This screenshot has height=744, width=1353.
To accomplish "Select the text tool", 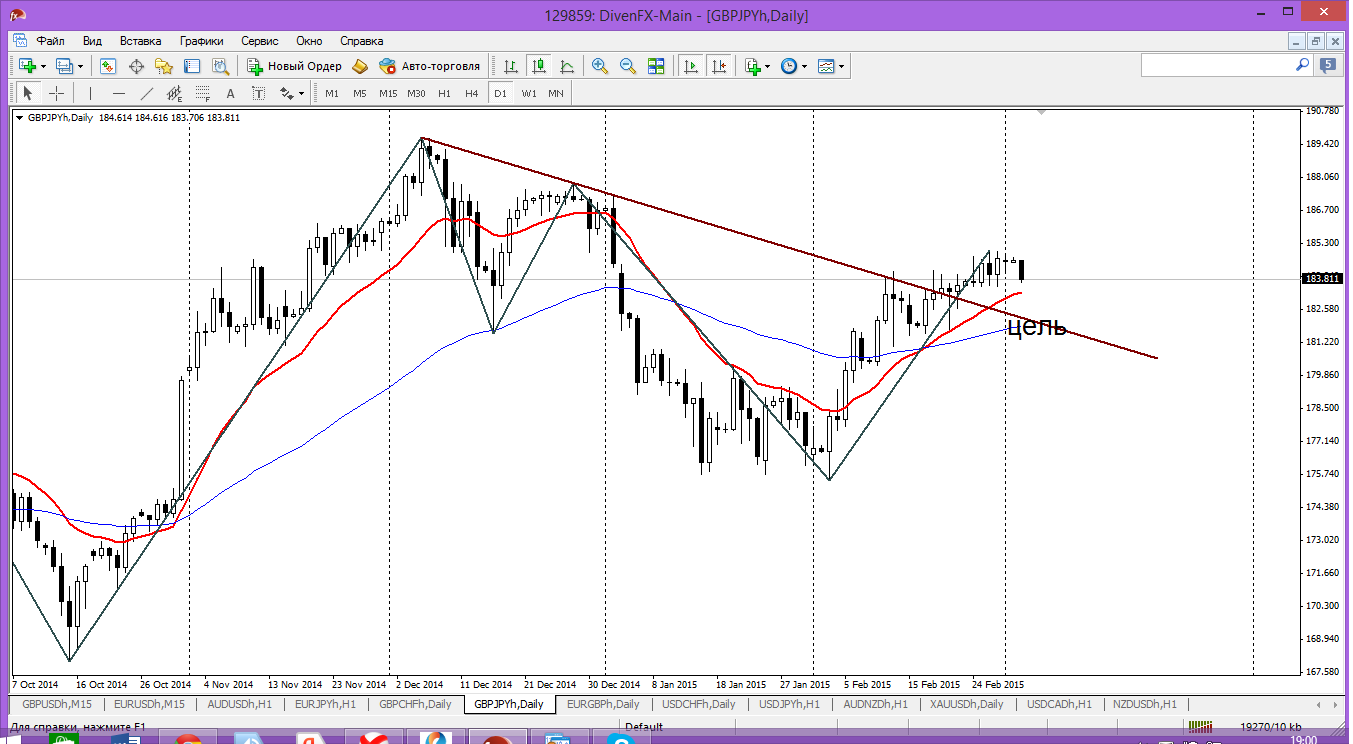I will coord(231,93).
